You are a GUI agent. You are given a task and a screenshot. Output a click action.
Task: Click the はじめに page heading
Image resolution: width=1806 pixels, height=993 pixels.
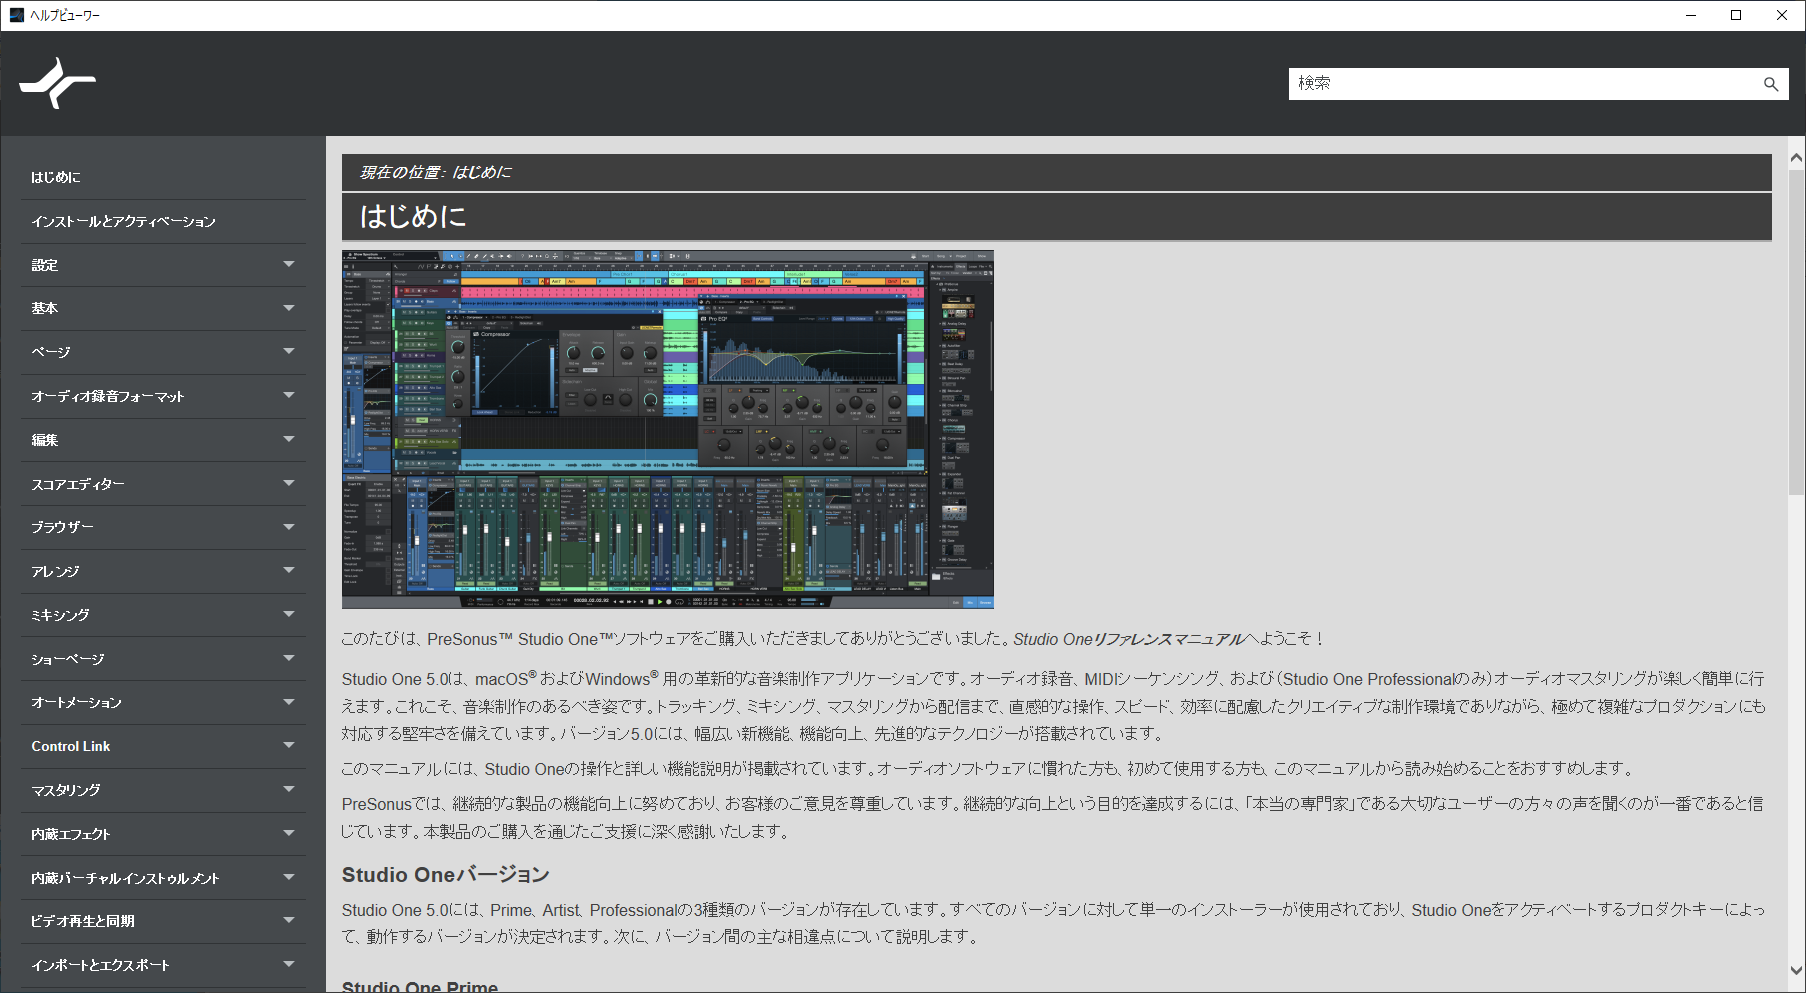[x=413, y=216]
